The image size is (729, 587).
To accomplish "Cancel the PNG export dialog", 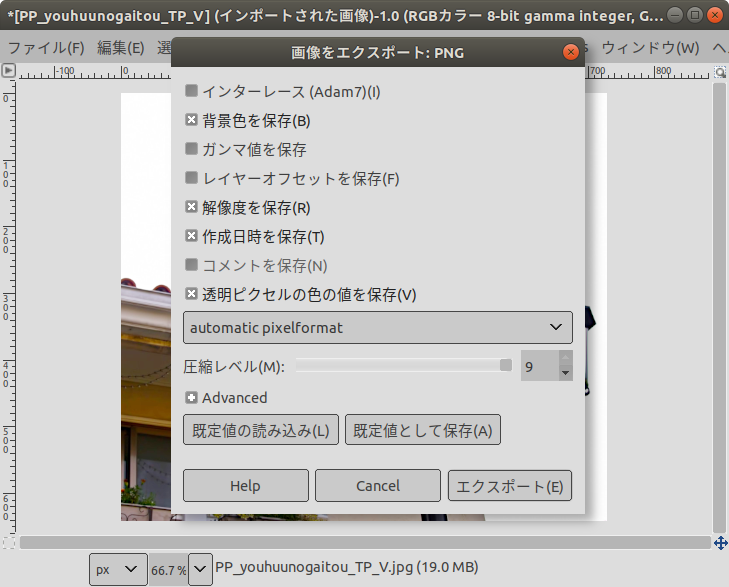I will tap(378, 486).
